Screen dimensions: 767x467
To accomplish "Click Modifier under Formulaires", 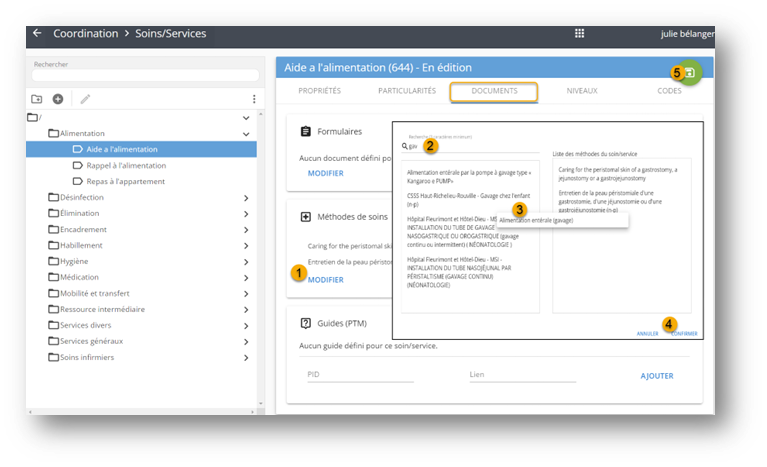I will (x=325, y=173).
